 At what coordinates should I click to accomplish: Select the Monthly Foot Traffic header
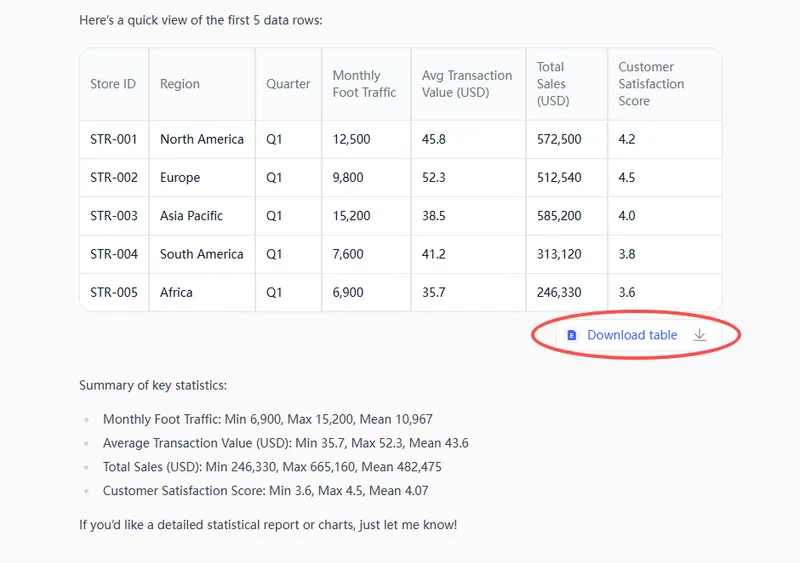click(364, 84)
